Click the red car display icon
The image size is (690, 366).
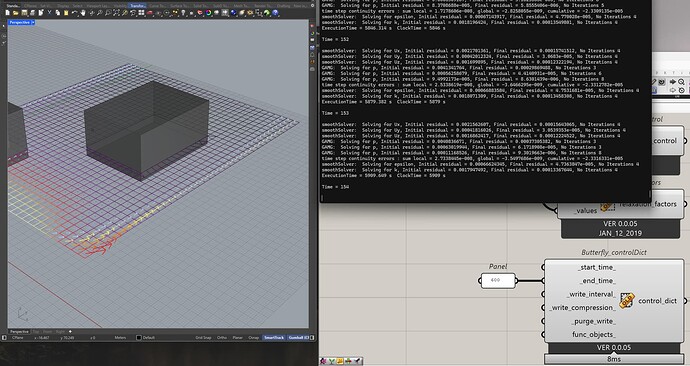150,13
